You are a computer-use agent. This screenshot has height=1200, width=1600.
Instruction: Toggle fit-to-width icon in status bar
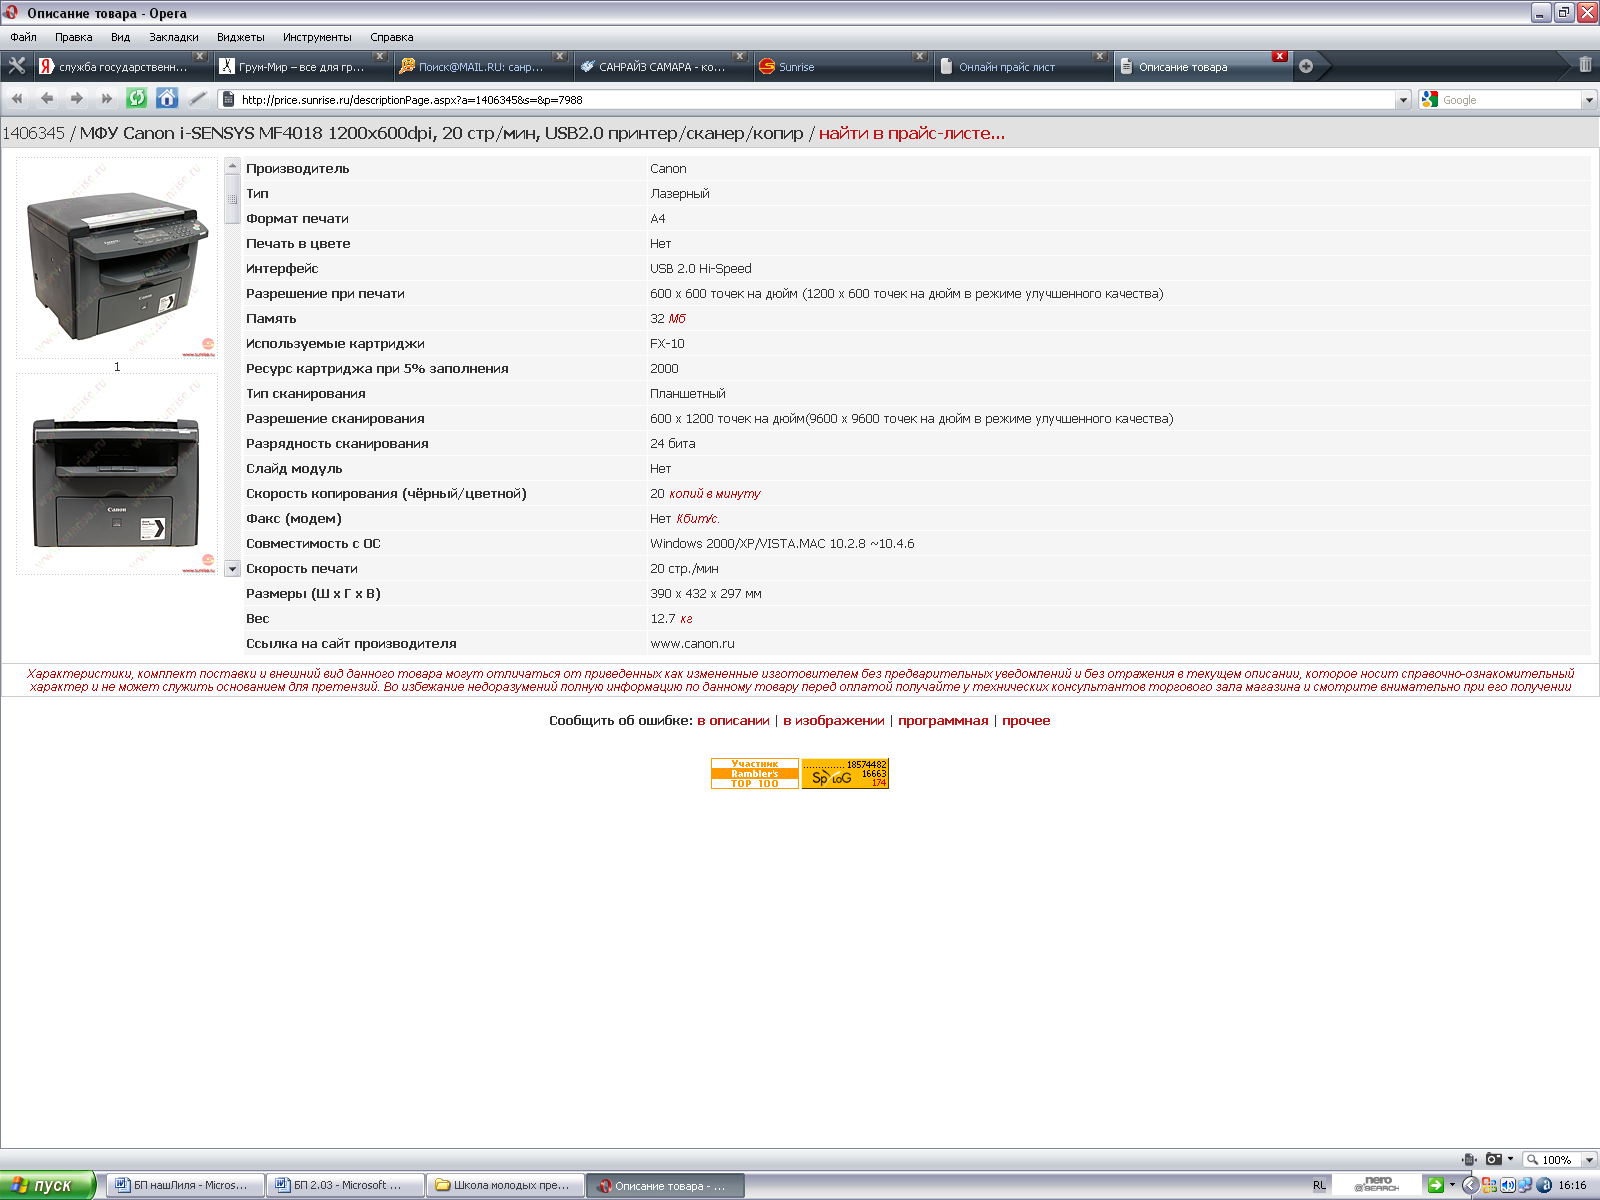pos(1468,1159)
